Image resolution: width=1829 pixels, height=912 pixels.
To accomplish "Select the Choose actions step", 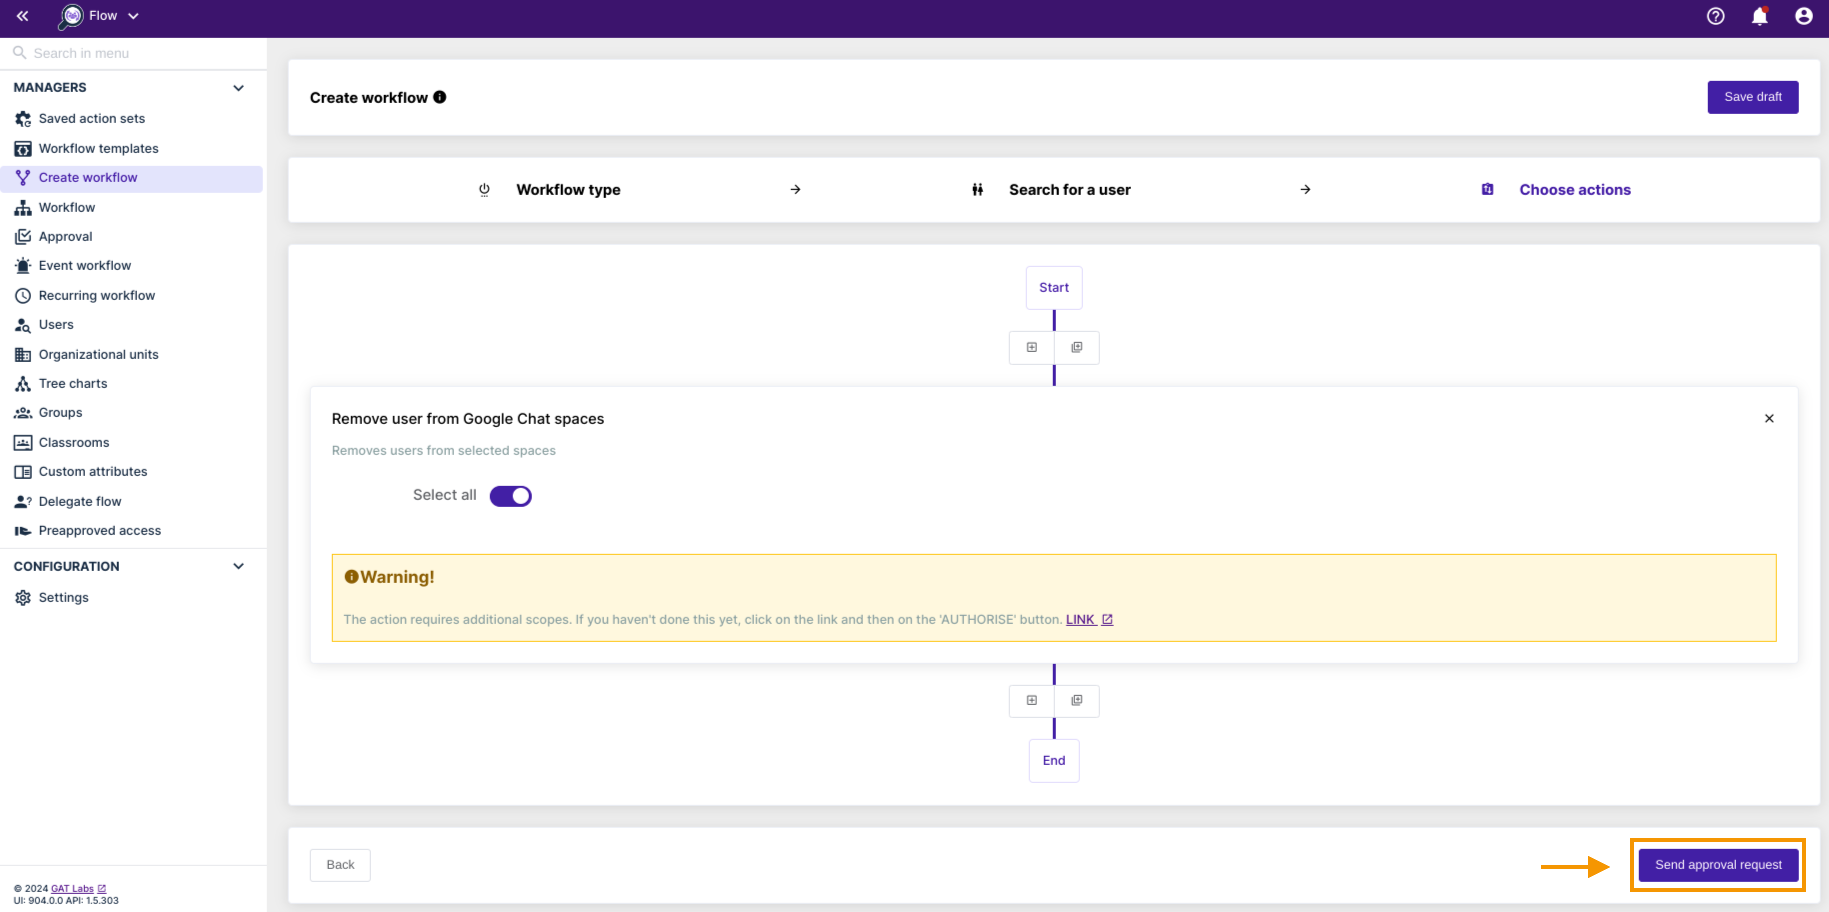I will [x=1575, y=190].
